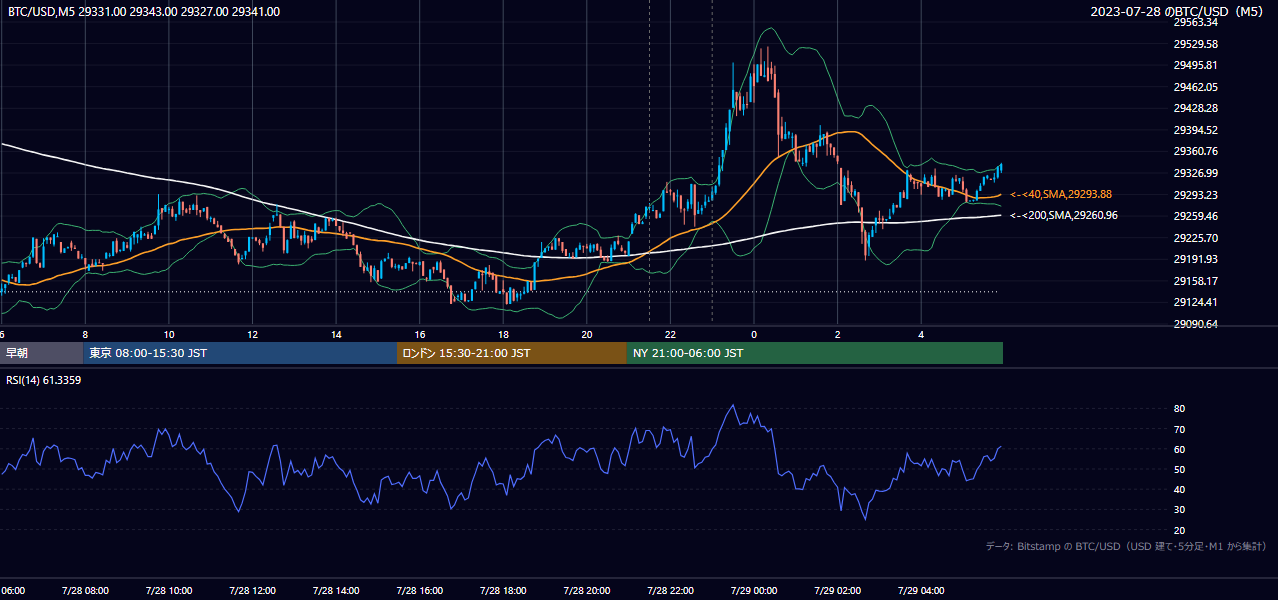
Task: Click hour label 16 under price chart
Action: click(x=420, y=335)
